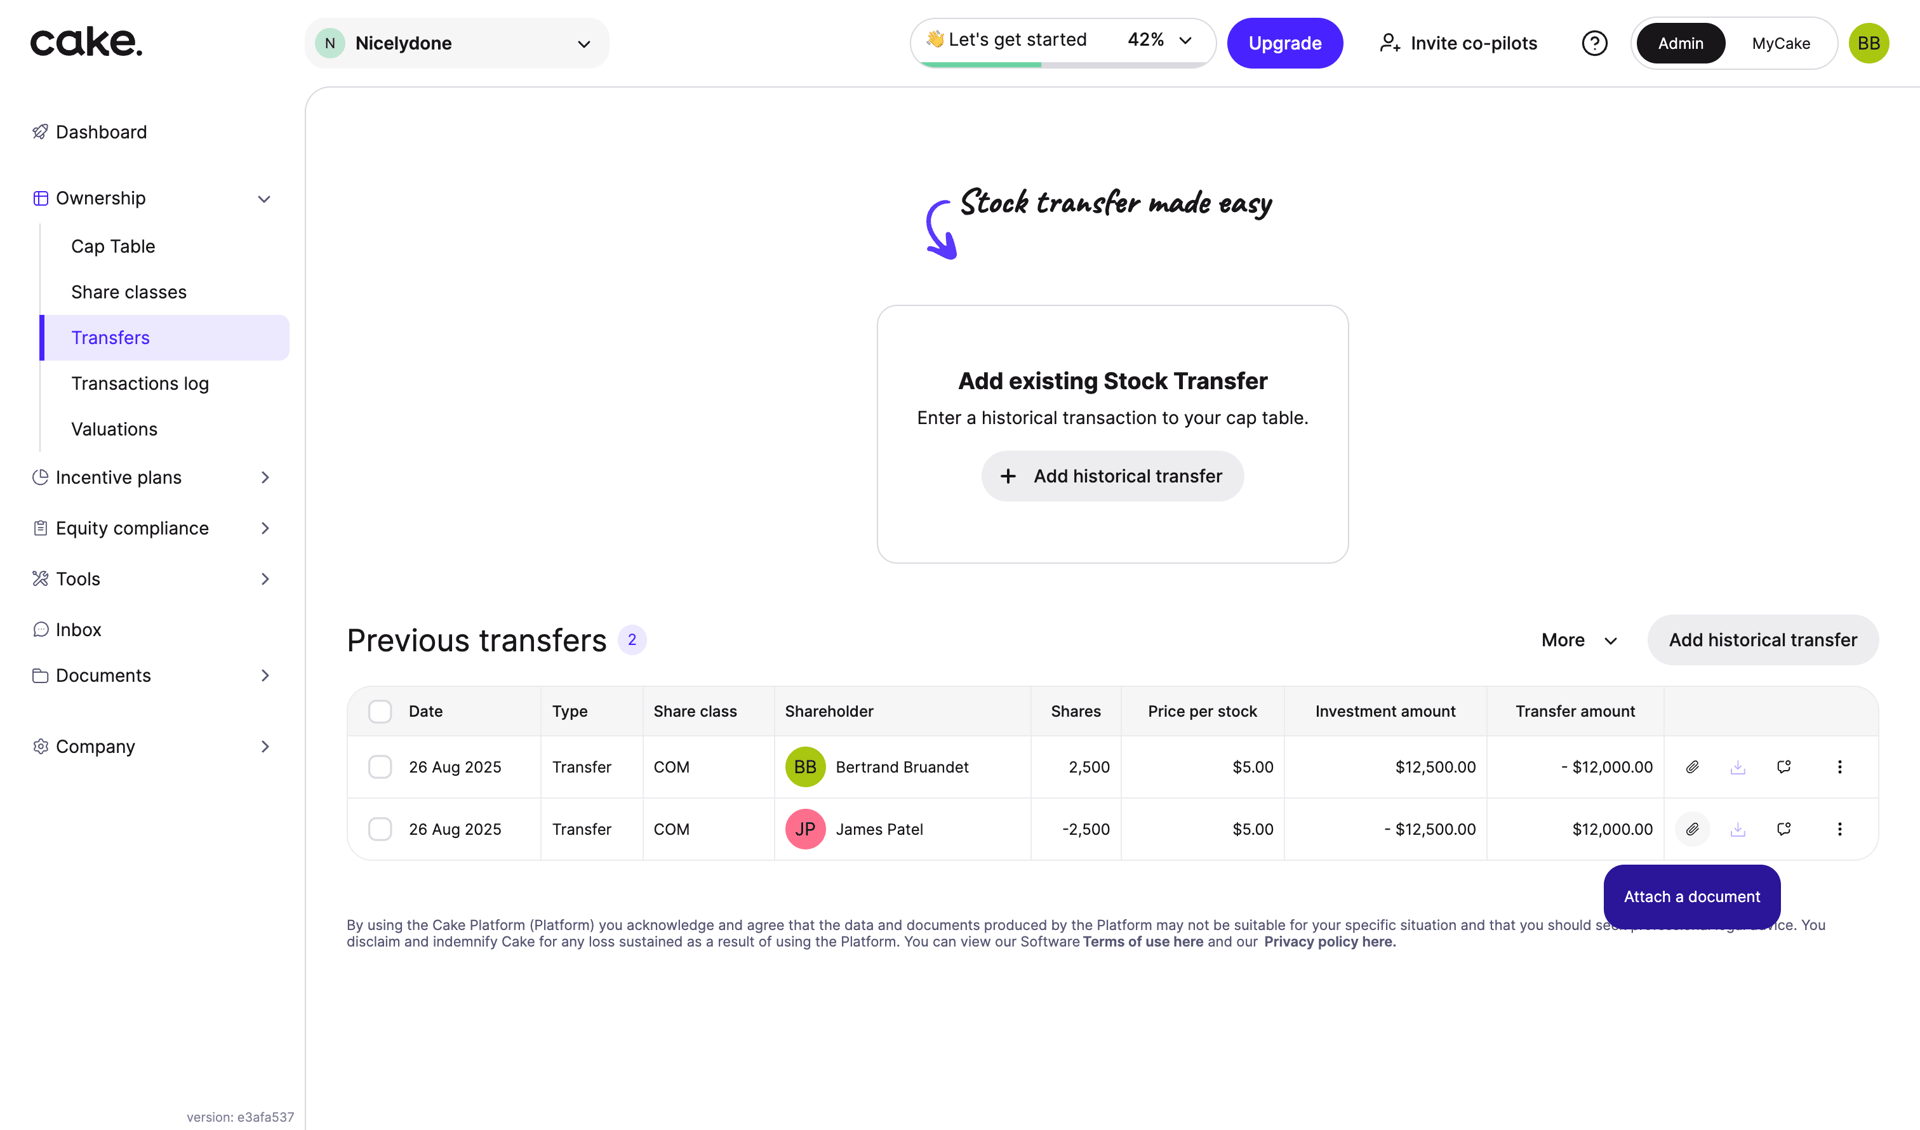This screenshot has height=1130, width=1920.
Task: Click the BB user avatar in header
Action: [x=1868, y=43]
